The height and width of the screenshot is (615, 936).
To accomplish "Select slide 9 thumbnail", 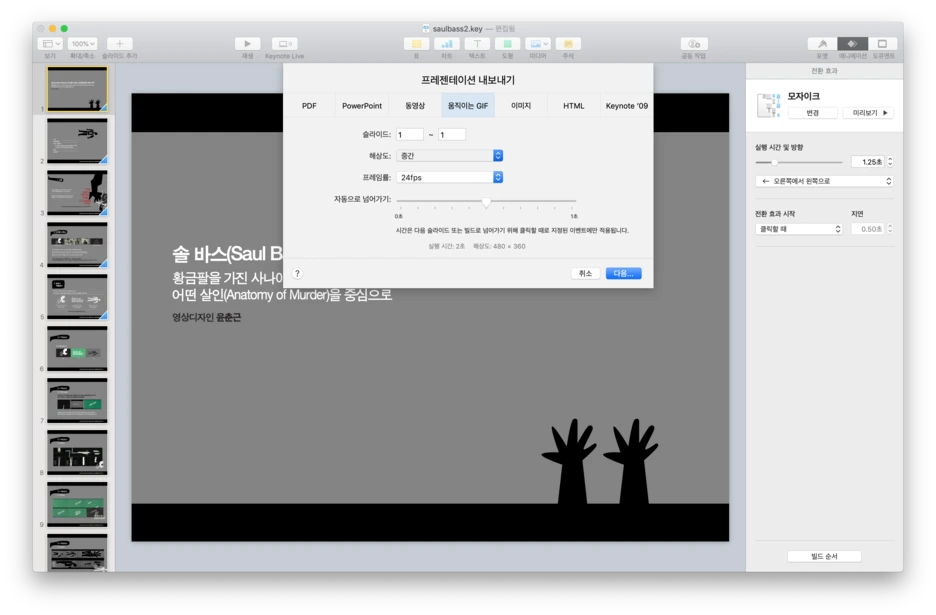I will [x=78, y=505].
